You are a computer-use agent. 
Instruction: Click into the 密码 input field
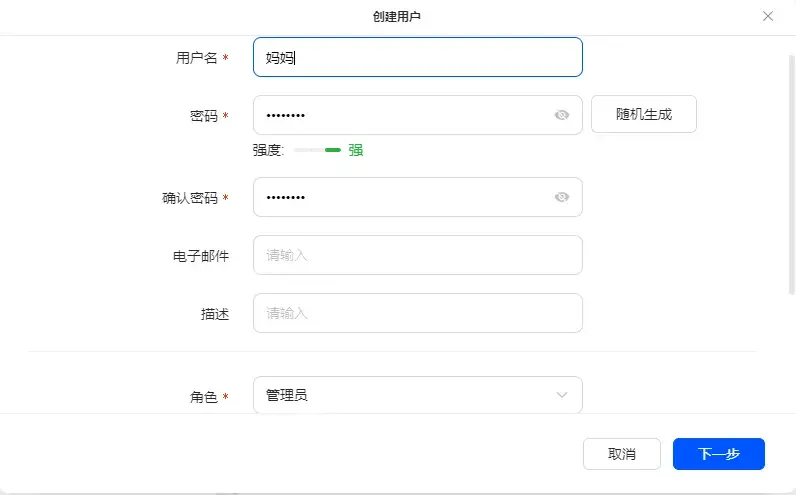click(x=400, y=115)
